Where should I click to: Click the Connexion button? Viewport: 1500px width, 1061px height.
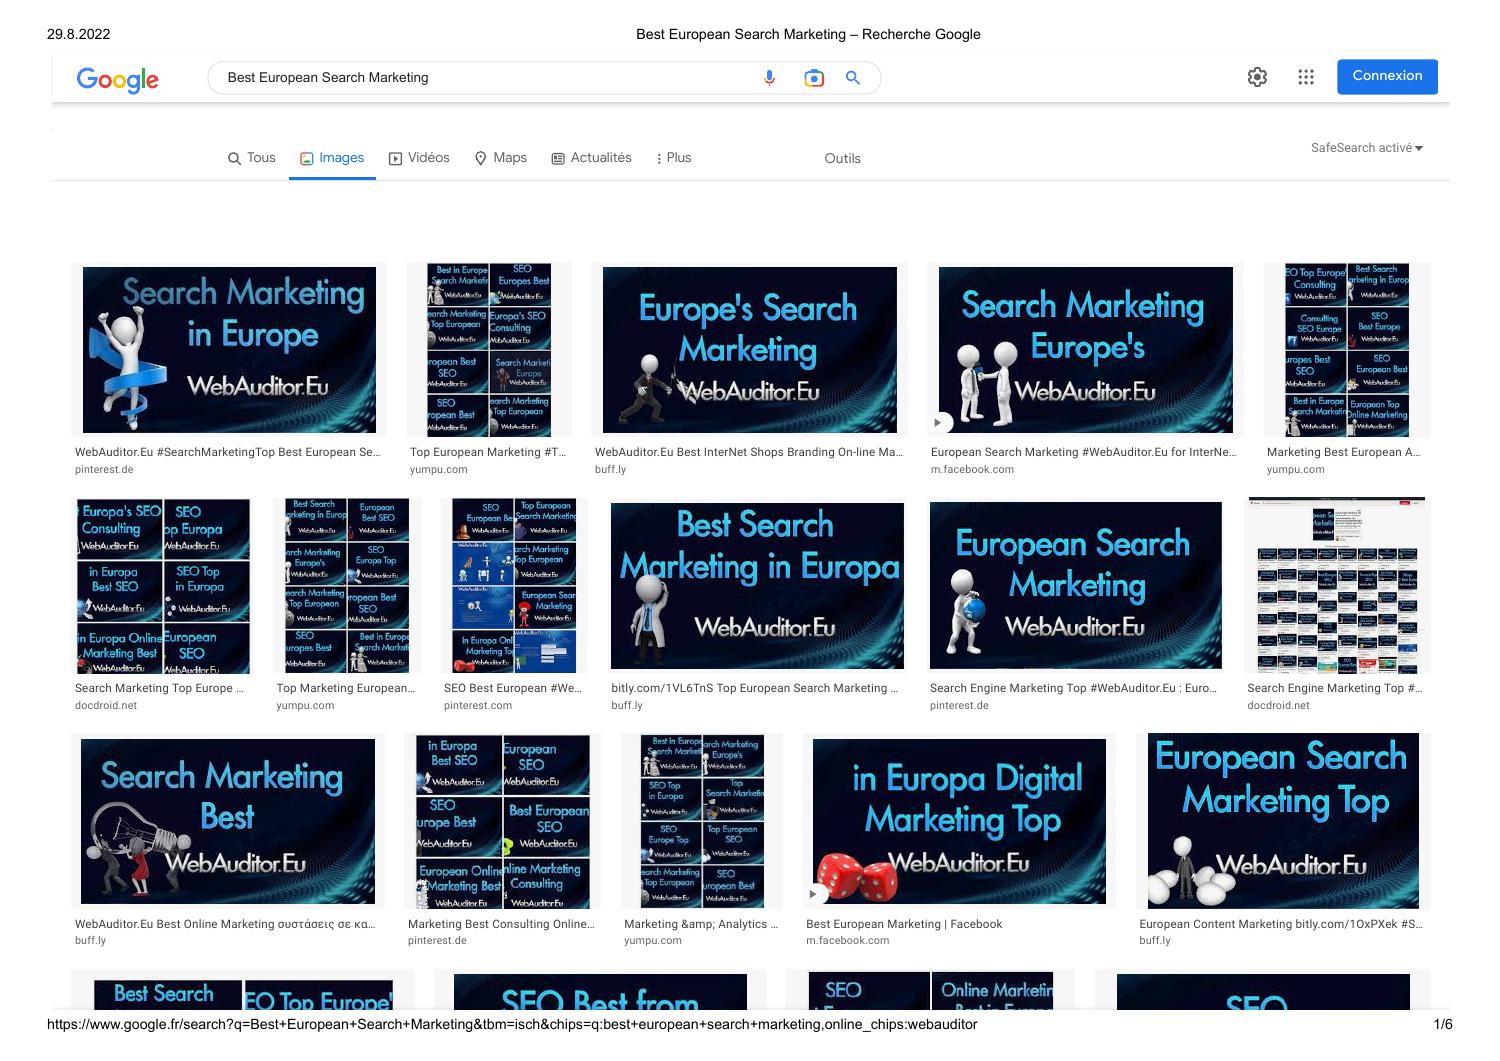coord(1387,75)
